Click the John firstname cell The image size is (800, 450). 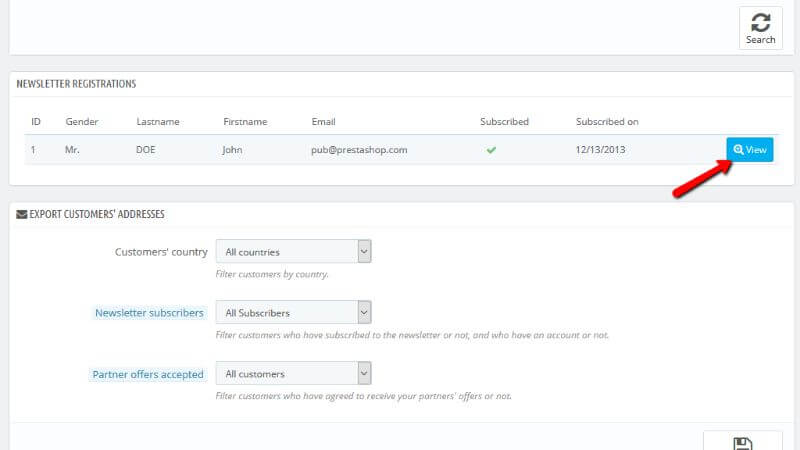click(x=232, y=149)
